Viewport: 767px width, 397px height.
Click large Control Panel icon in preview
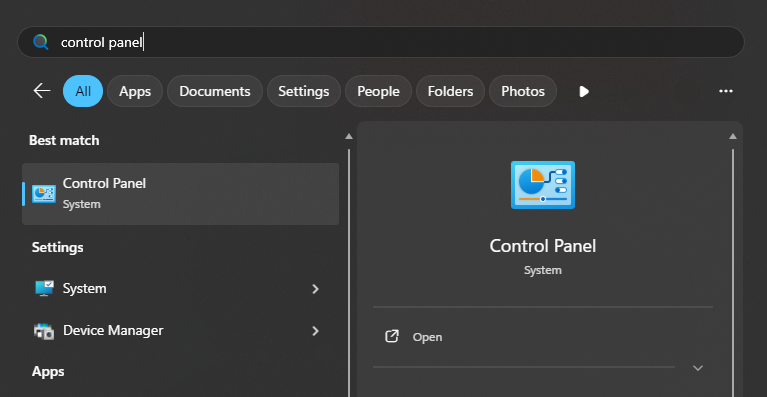[x=542, y=185]
